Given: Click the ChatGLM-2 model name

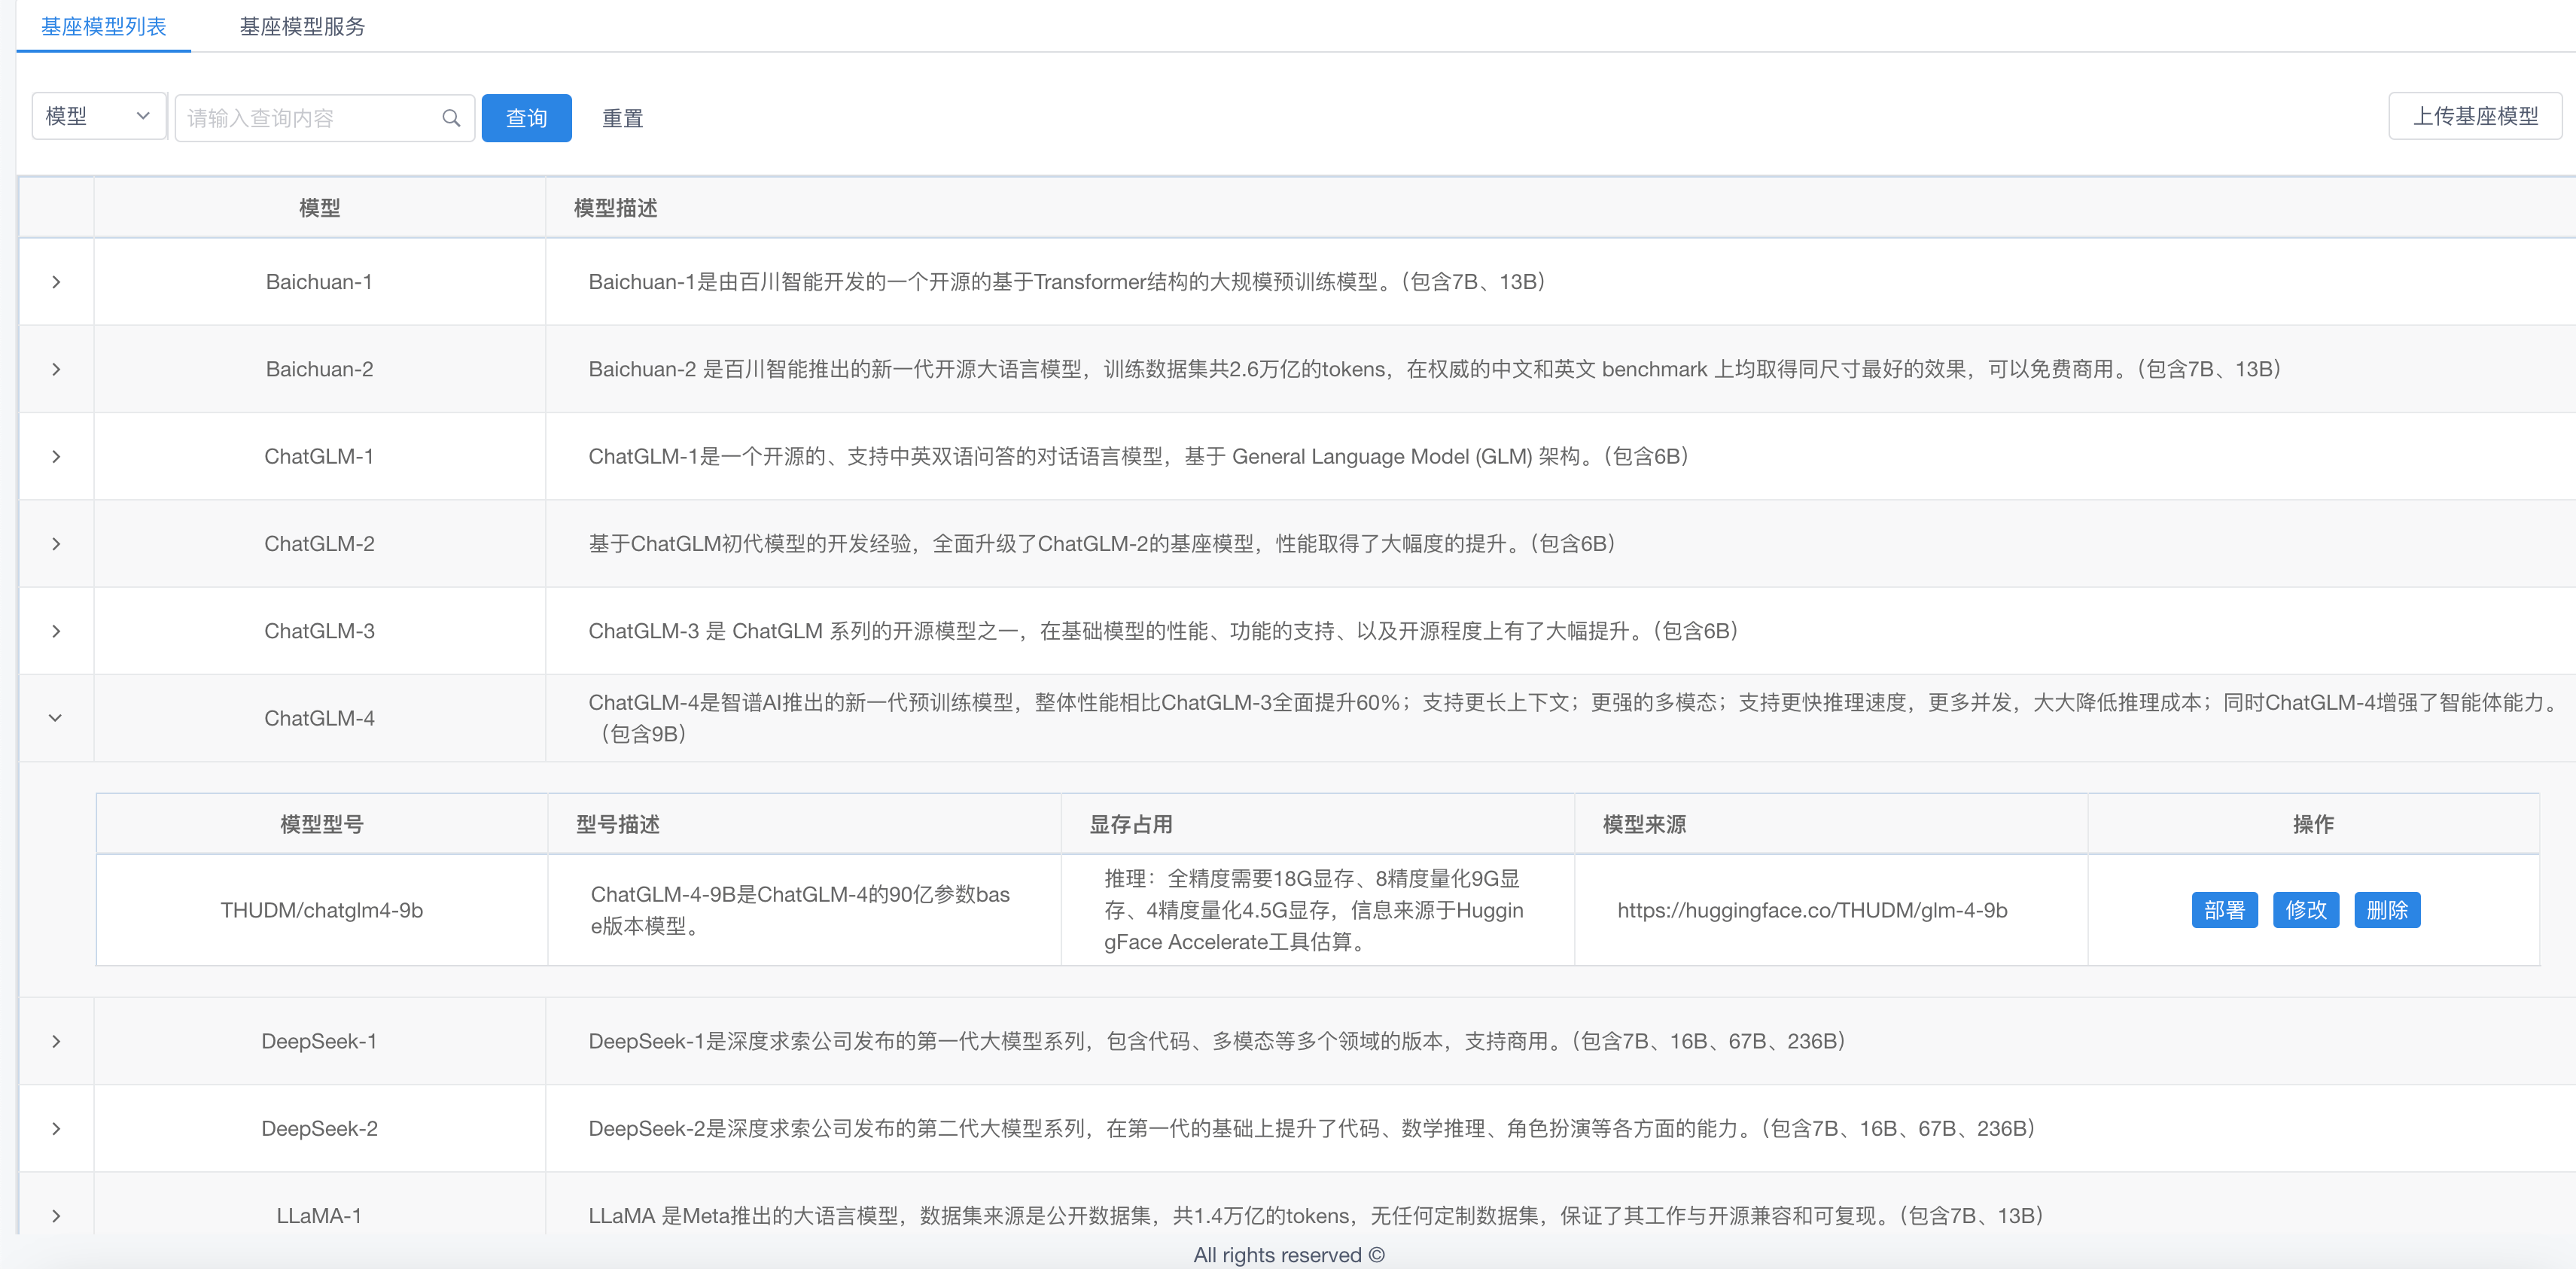Looking at the screenshot, I should tap(319, 544).
